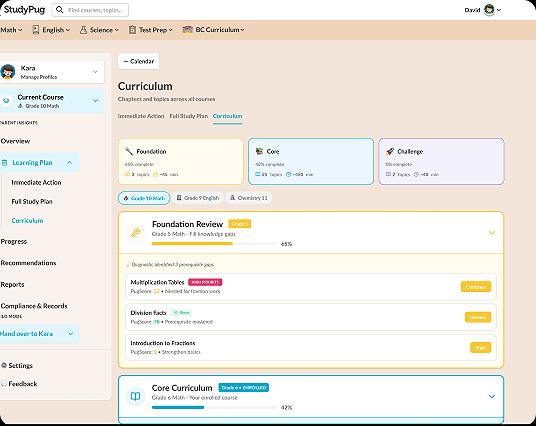536x426 pixels.
Task: Select the Curriculum tab
Action: tap(227, 116)
